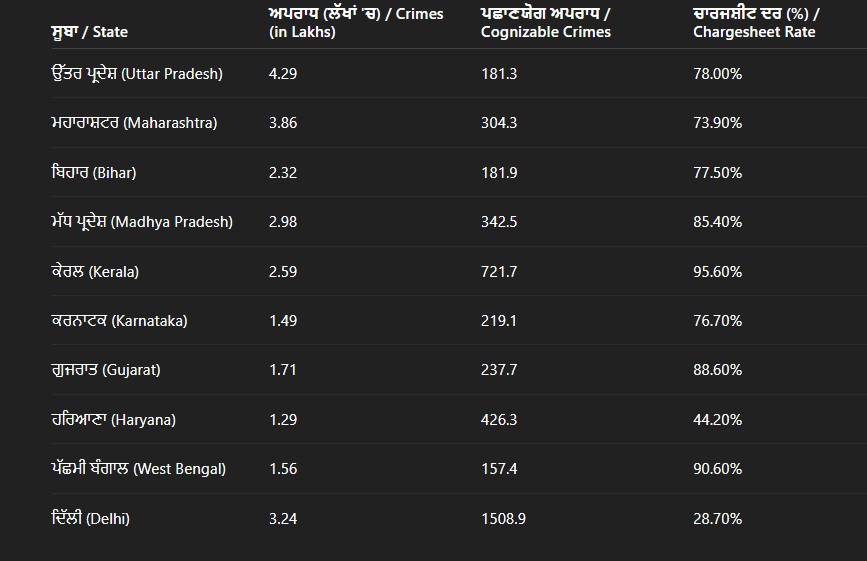Select the Haryana state cell
The width and height of the screenshot is (867, 561).
tap(113, 420)
